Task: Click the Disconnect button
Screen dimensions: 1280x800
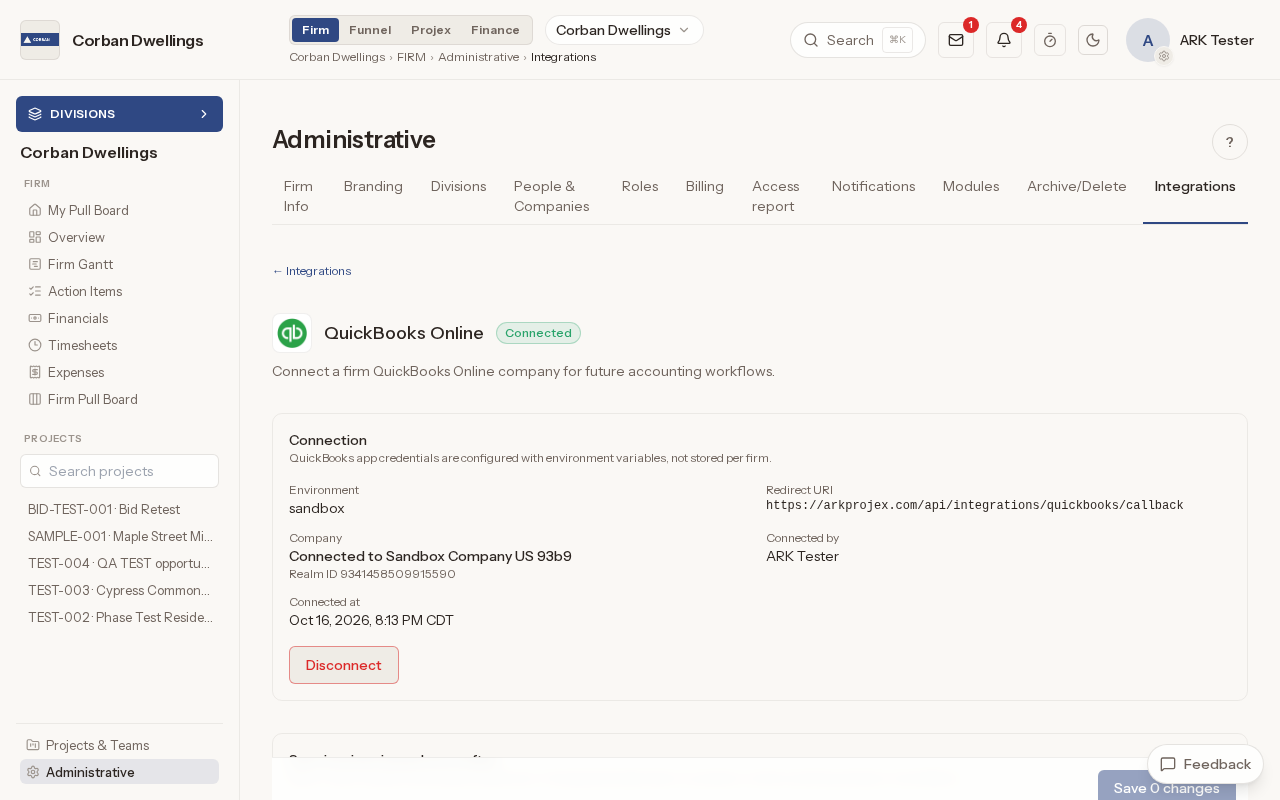Action: pyautogui.click(x=344, y=665)
